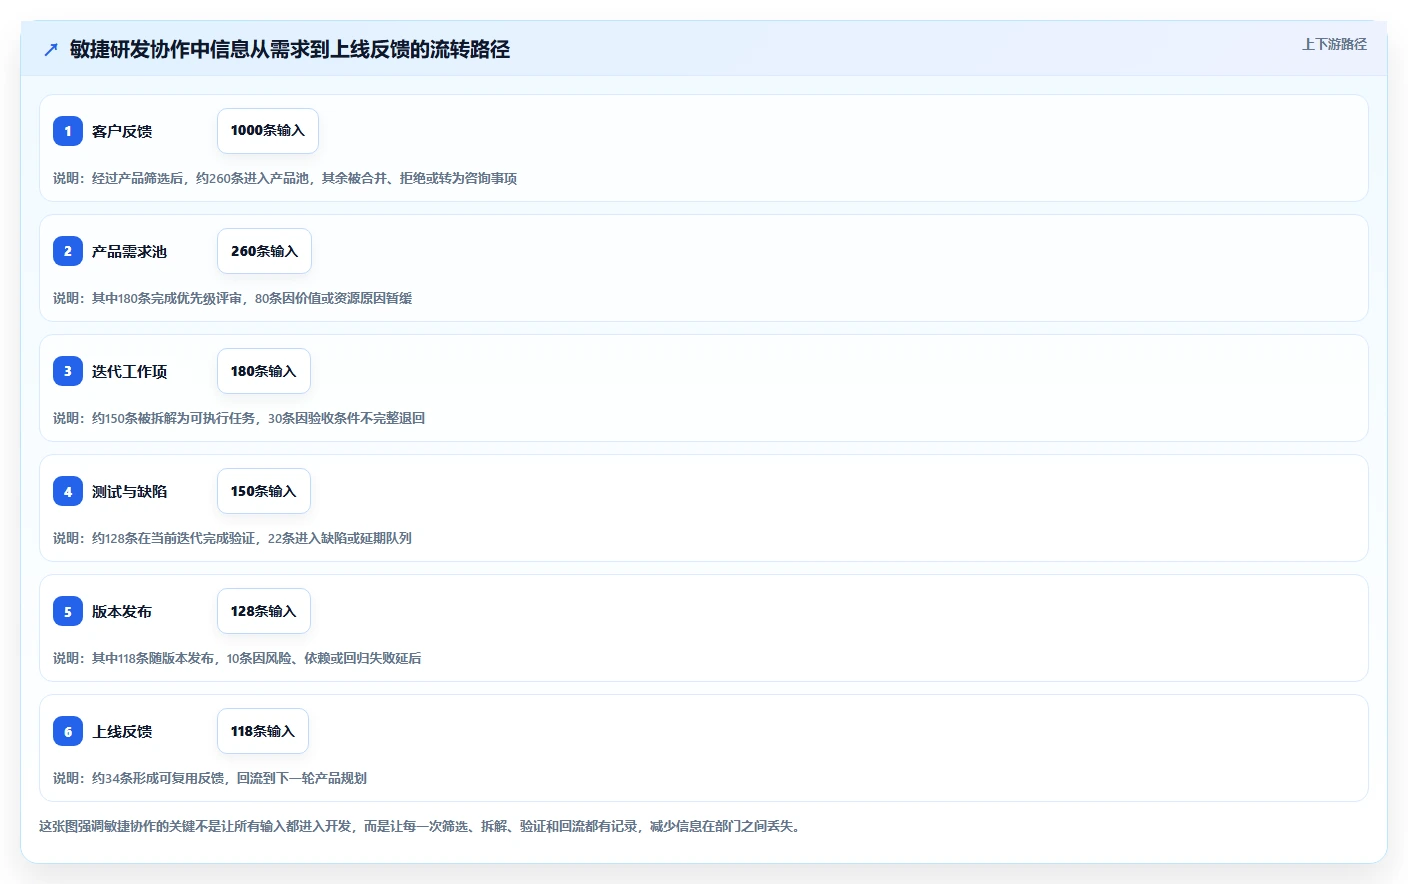Click the note about 约150条被拆解为可执行任务

tap(239, 418)
